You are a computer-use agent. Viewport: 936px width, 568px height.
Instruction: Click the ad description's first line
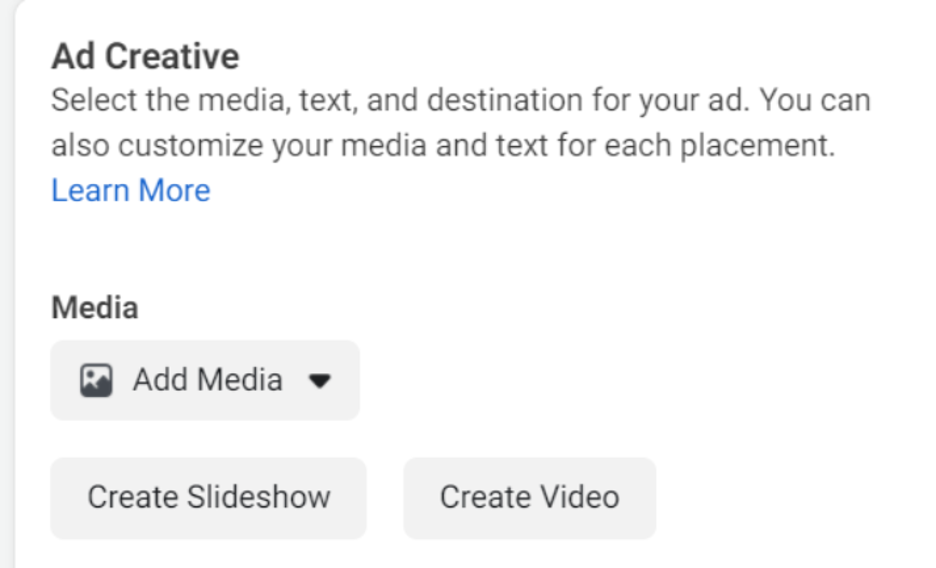[460, 101]
